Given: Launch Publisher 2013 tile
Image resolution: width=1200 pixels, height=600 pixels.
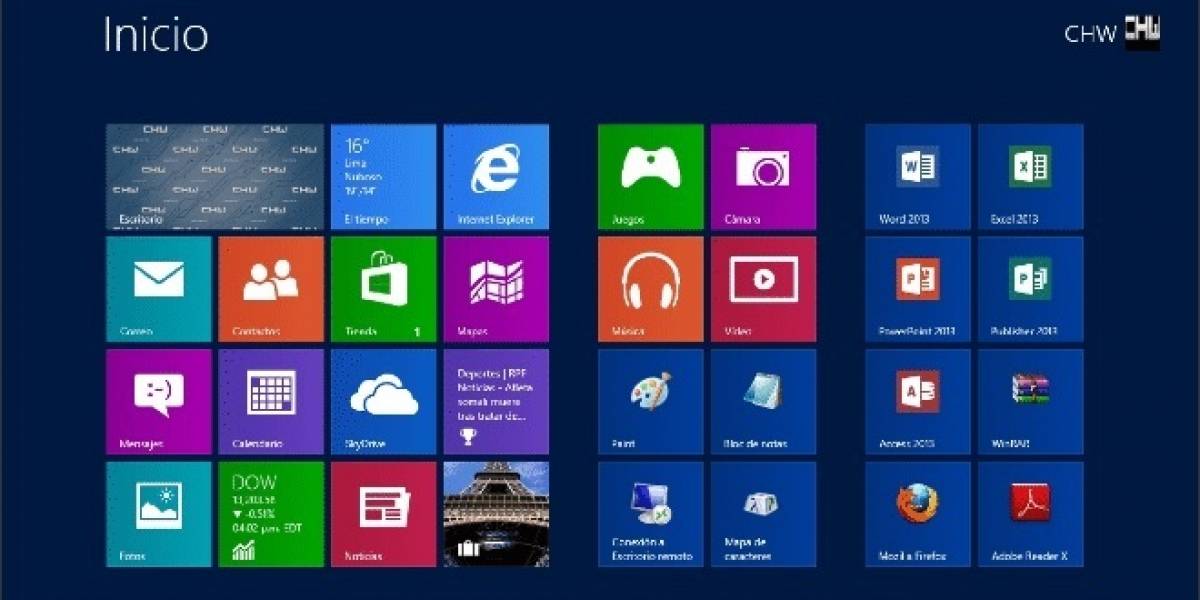Looking at the screenshot, I should coord(1030,289).
